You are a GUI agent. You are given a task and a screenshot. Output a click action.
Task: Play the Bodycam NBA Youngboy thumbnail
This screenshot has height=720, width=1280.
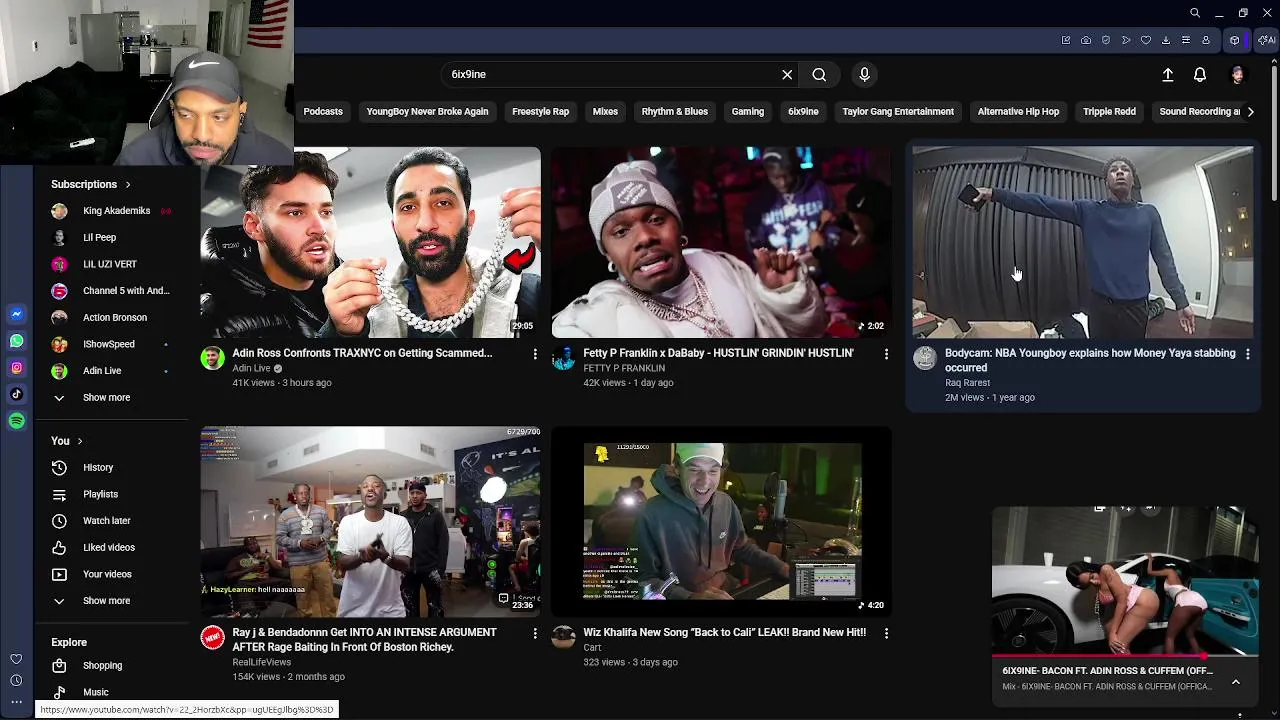[x=1082, y=242]
